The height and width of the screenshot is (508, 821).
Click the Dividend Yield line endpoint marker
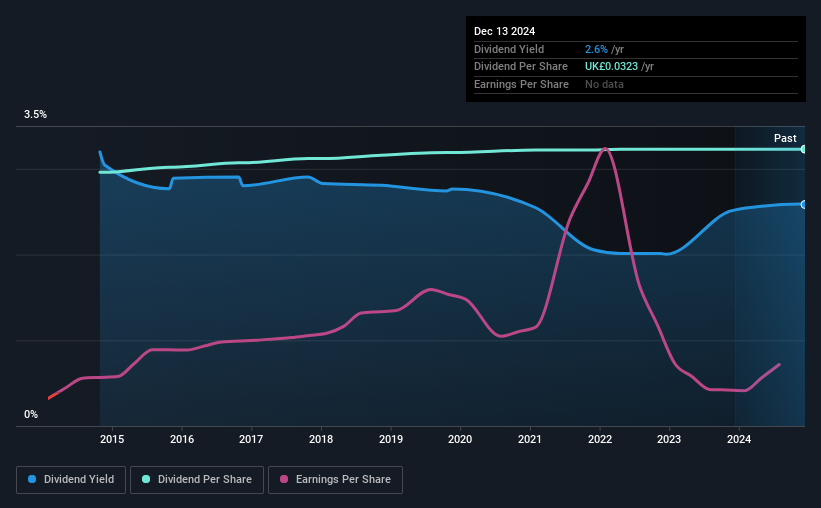[x=804, y=204]
